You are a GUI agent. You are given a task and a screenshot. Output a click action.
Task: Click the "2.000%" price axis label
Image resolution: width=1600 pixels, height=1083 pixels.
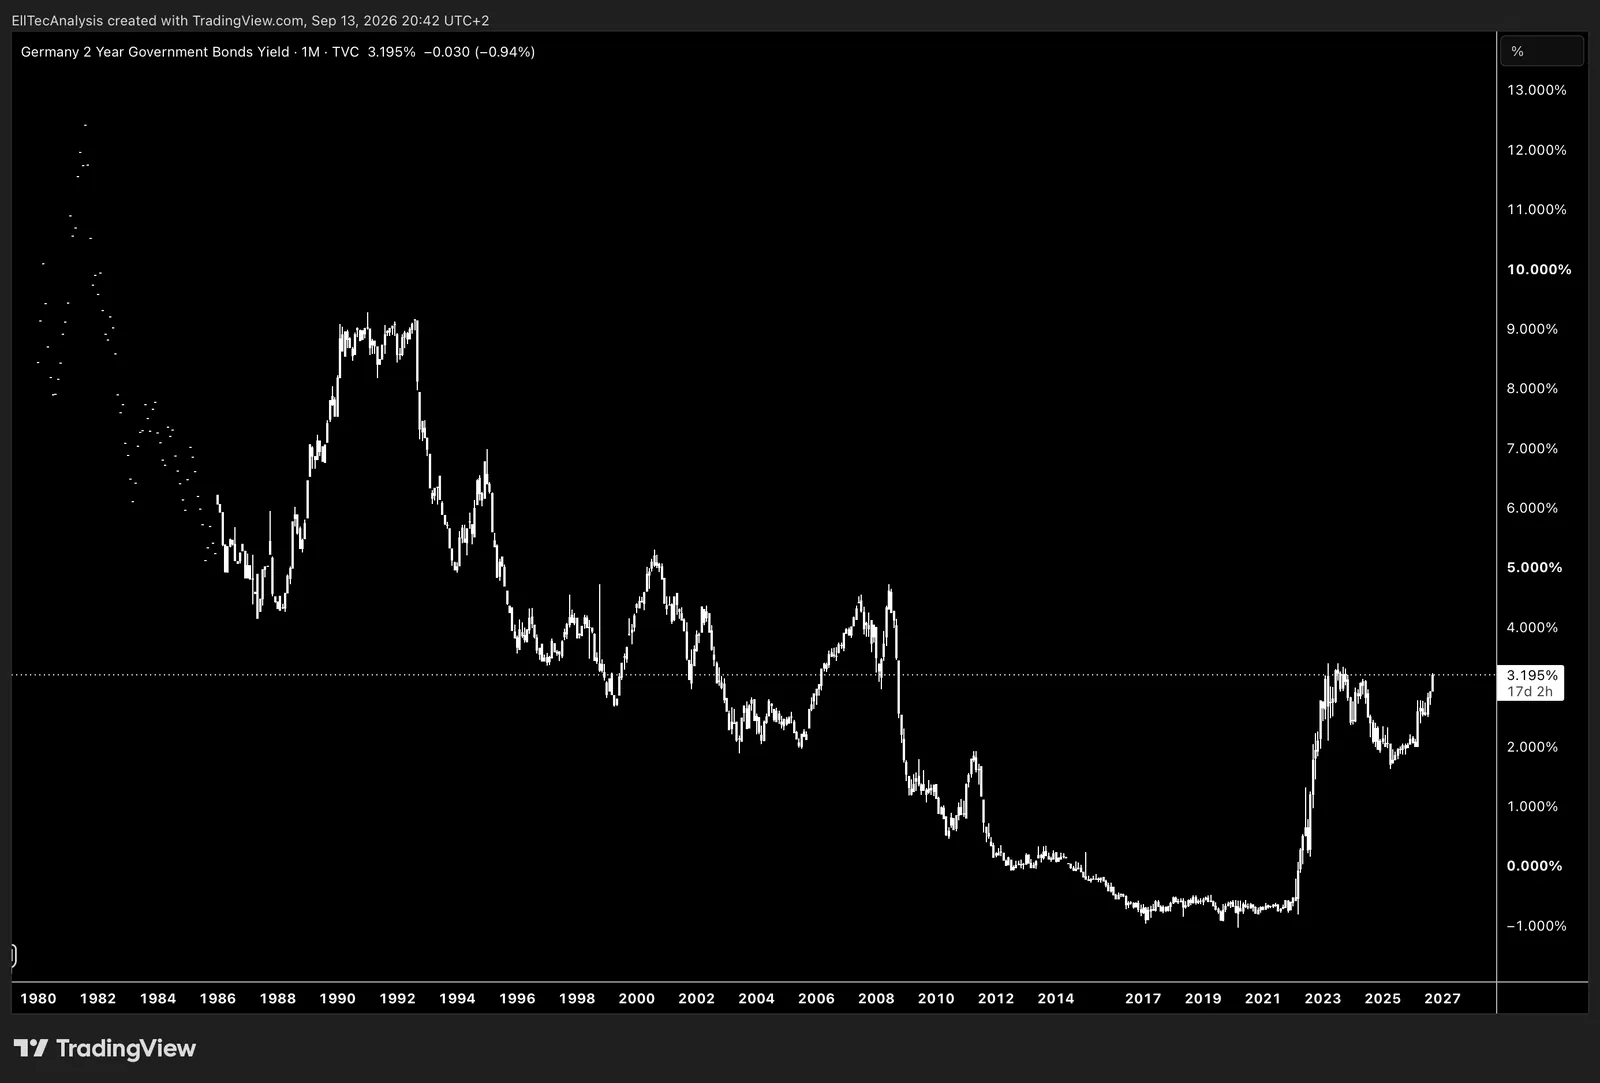(x=1532, y=747)
